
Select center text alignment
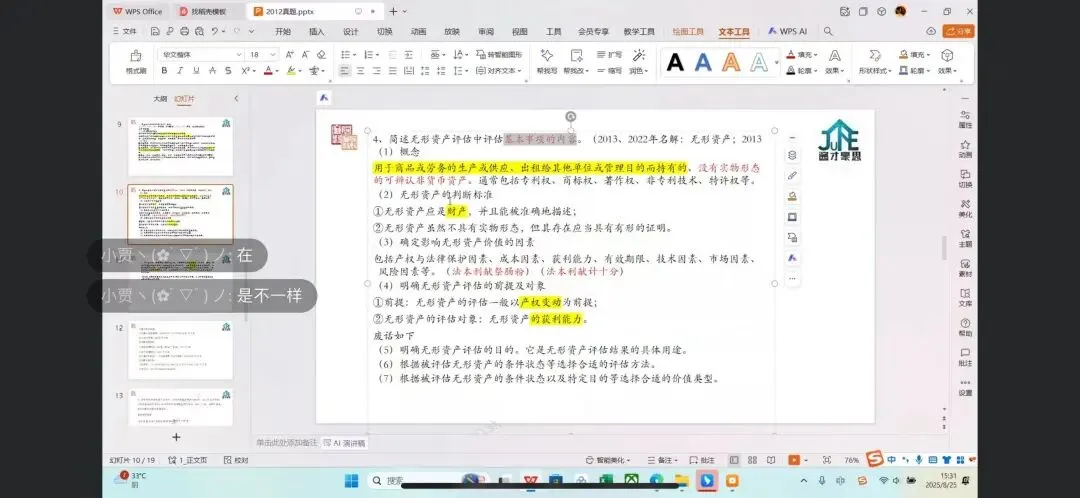[360, 70]
